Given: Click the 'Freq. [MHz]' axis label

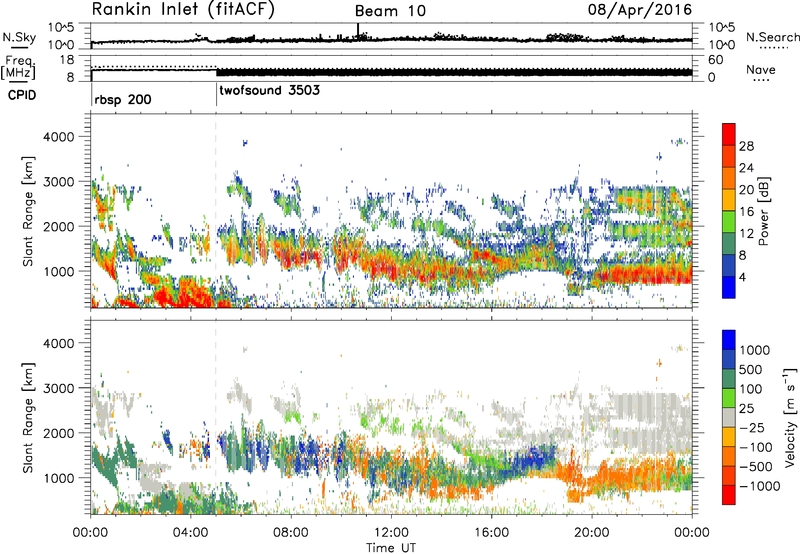Looking at the screenshot, I should tap(18, 68).
